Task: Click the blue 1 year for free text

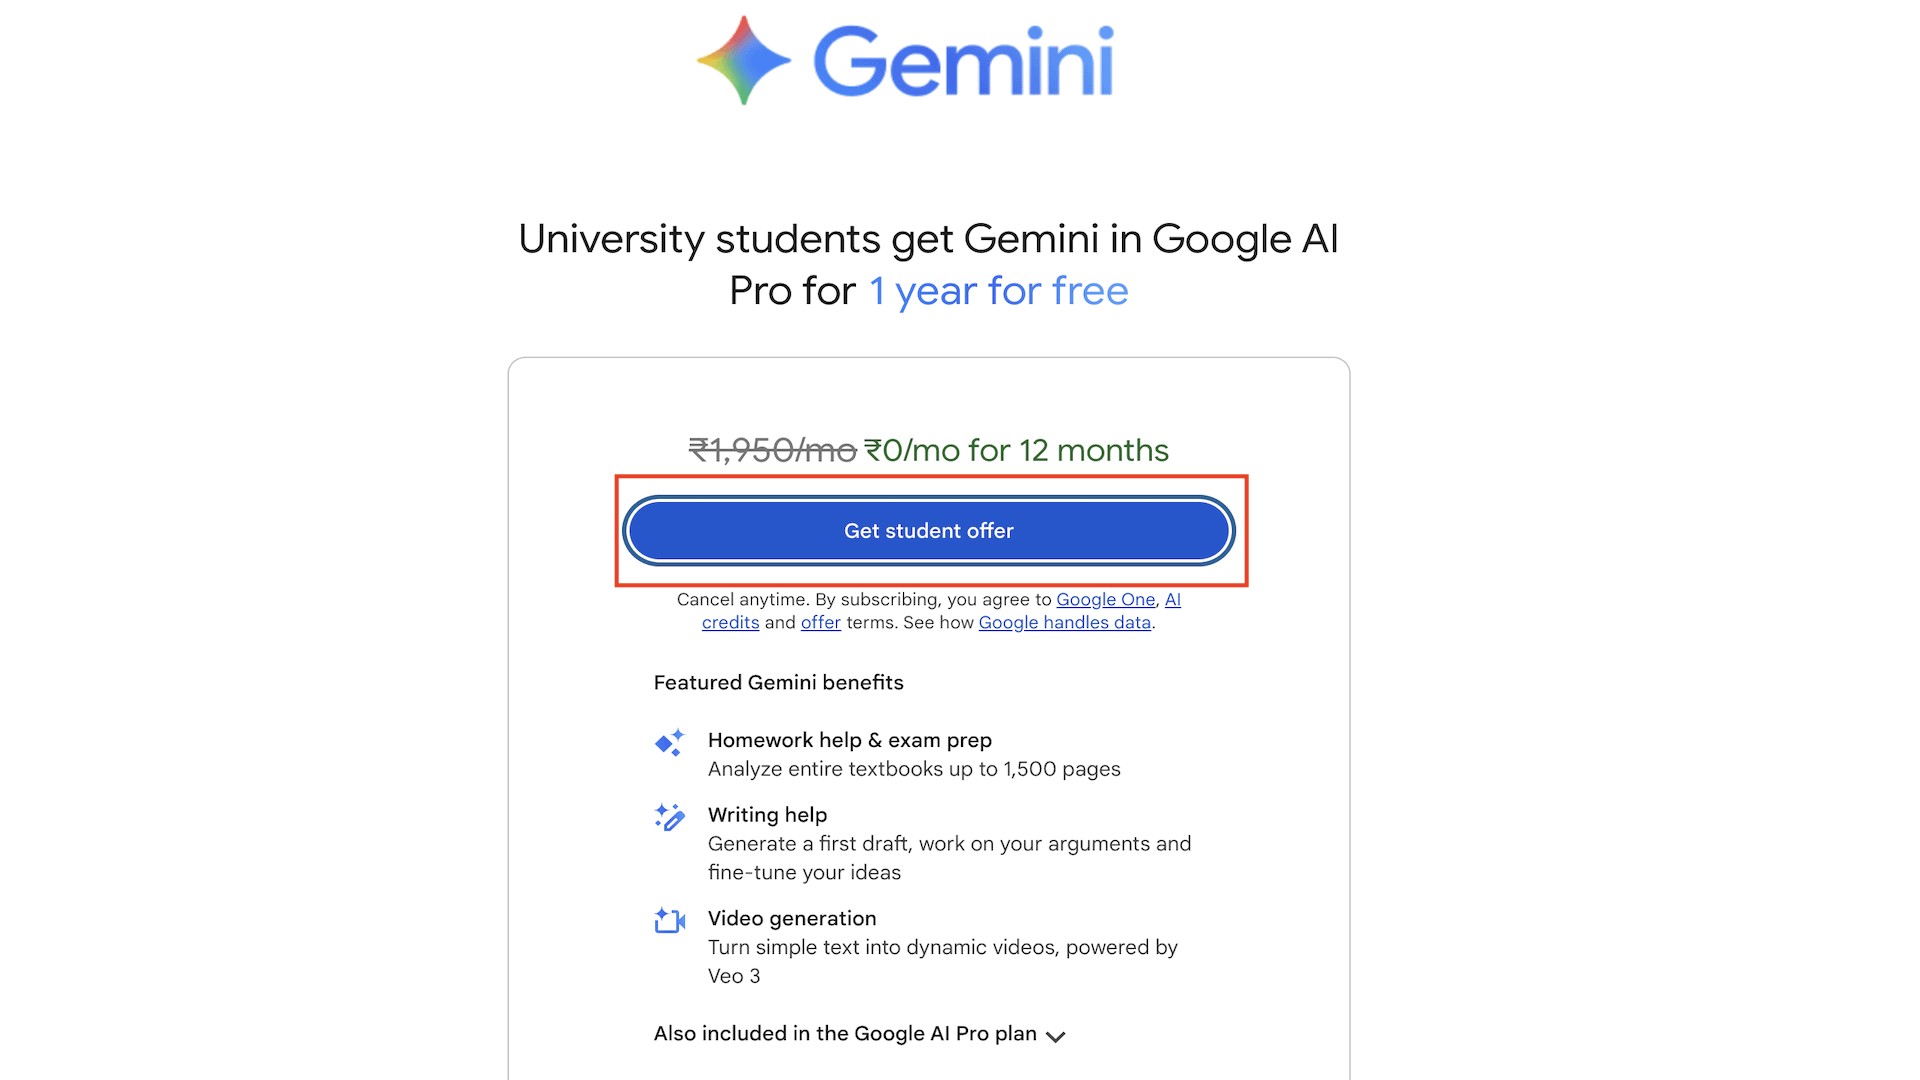Action: tap(998, 291)
